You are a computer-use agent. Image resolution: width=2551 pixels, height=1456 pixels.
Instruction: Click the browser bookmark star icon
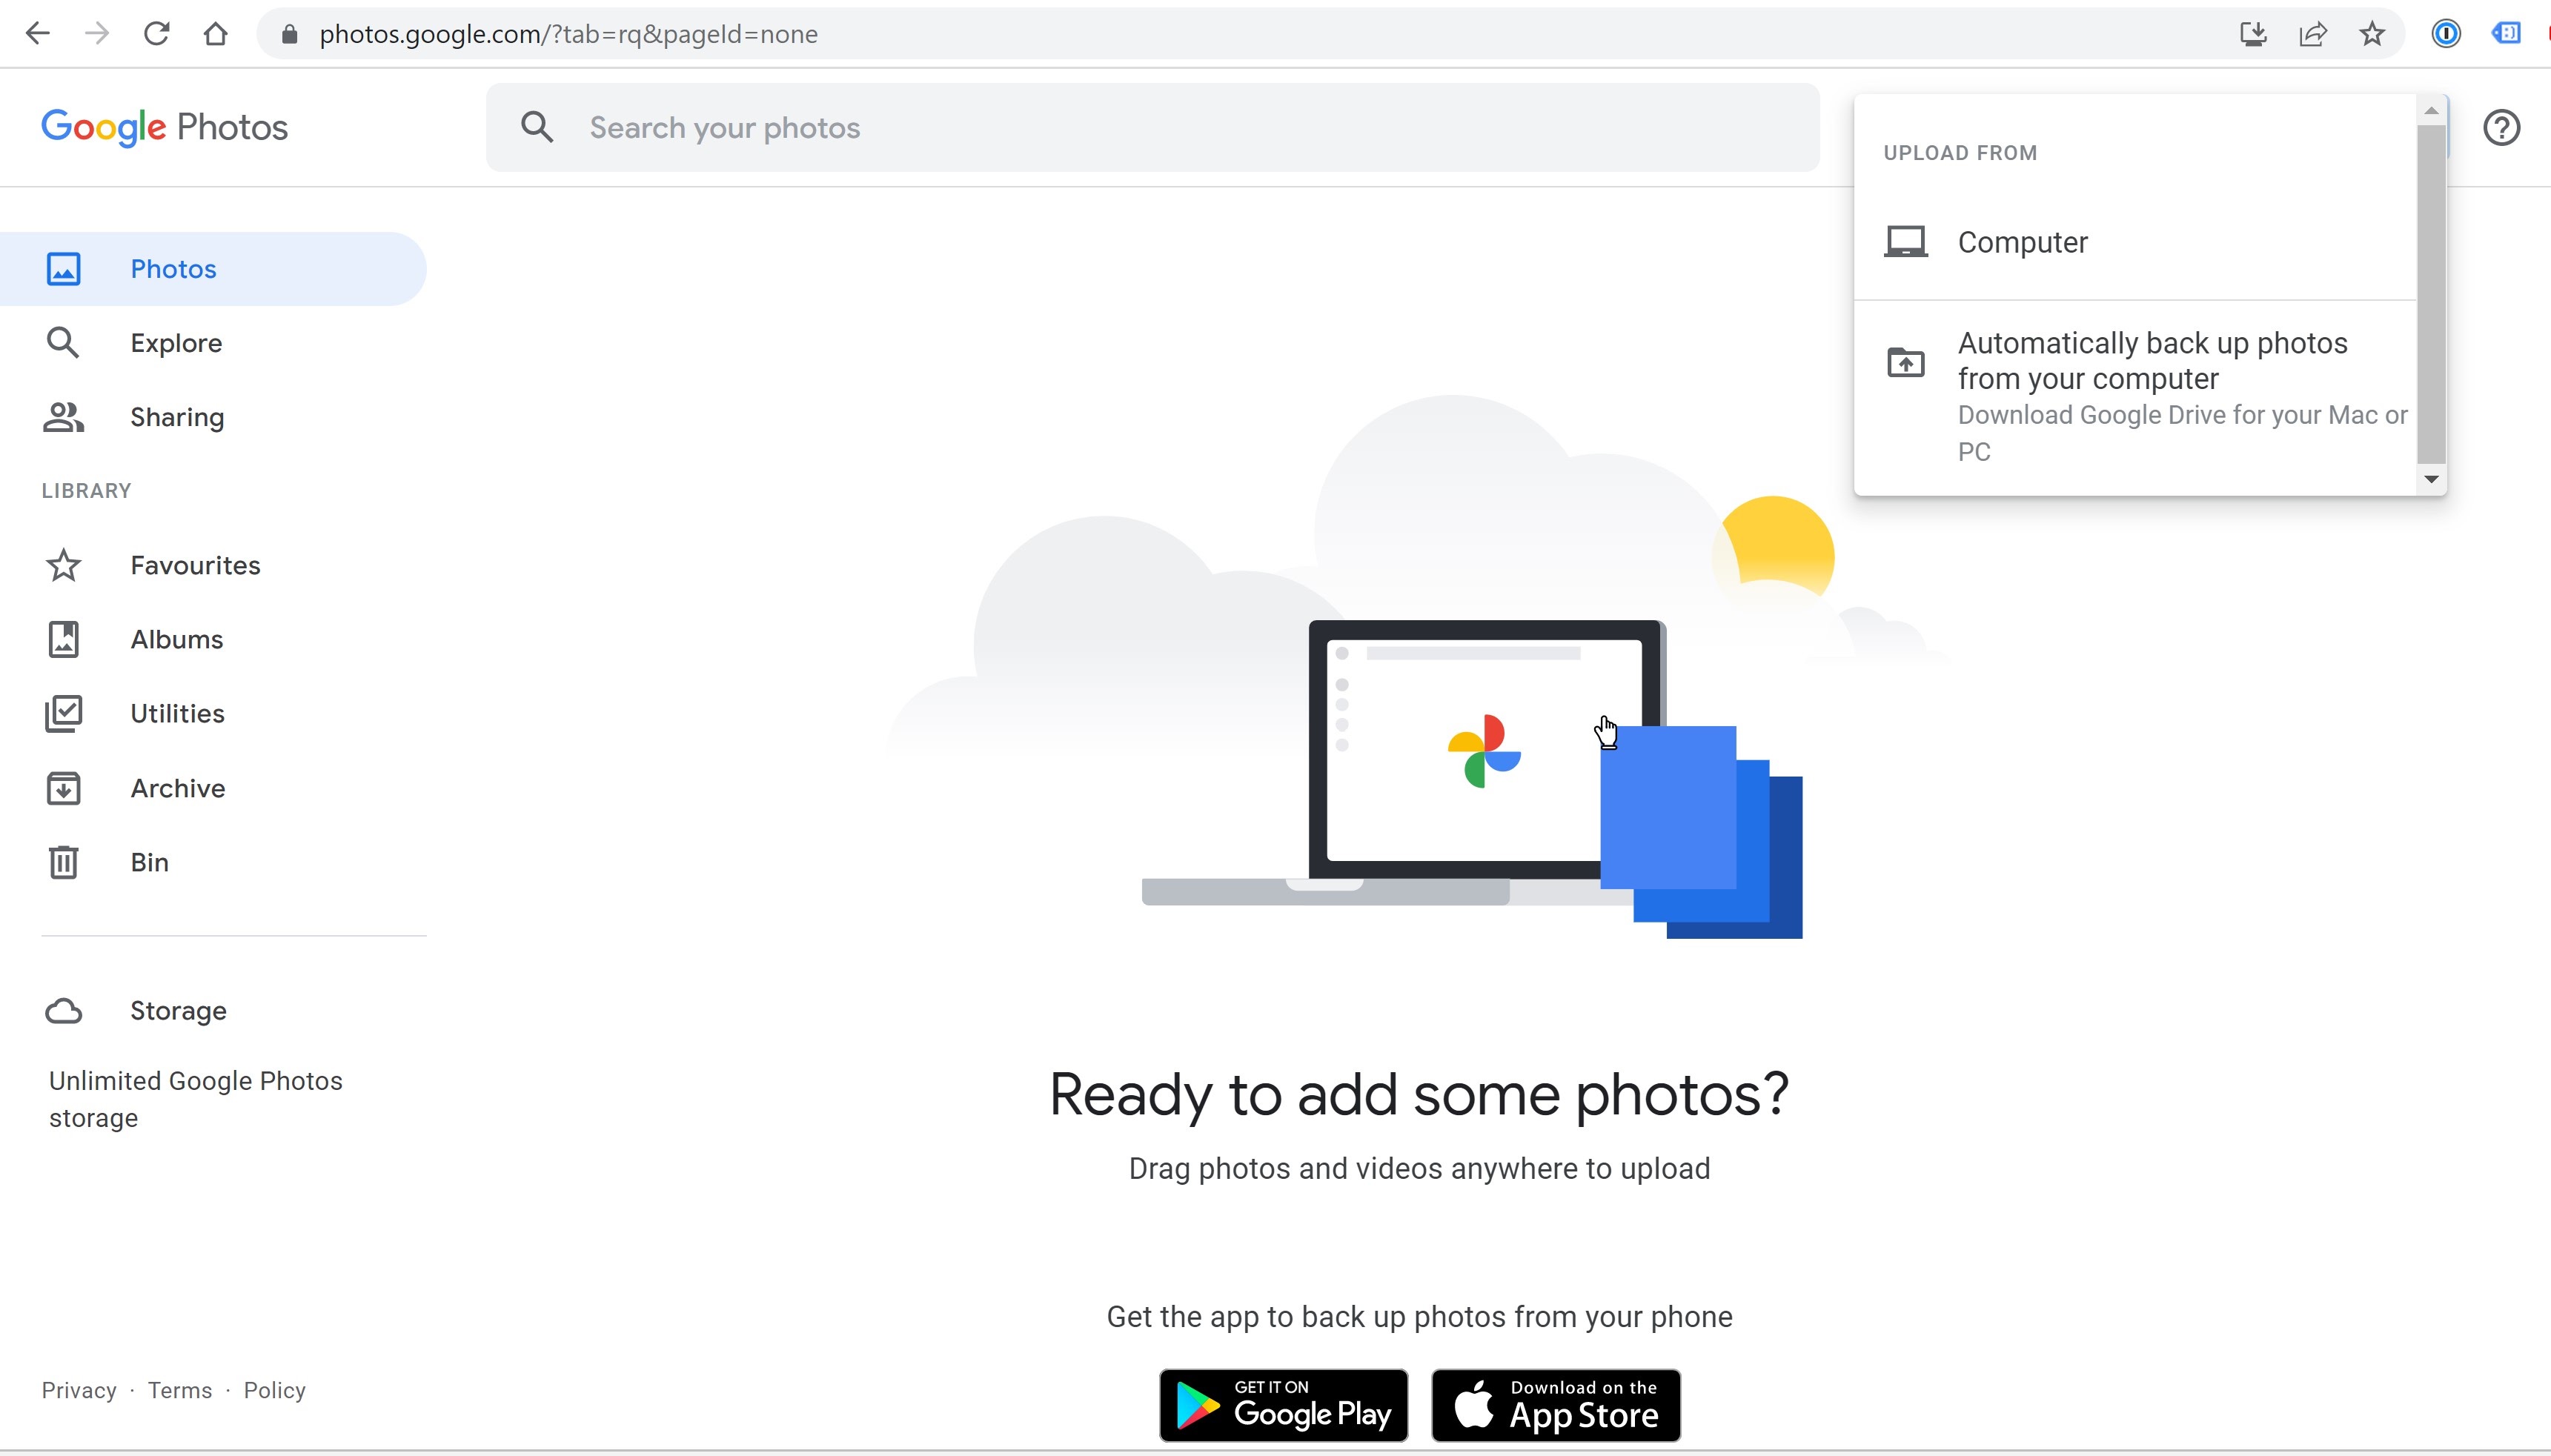pyautogui.click(x=2372, y=35)
